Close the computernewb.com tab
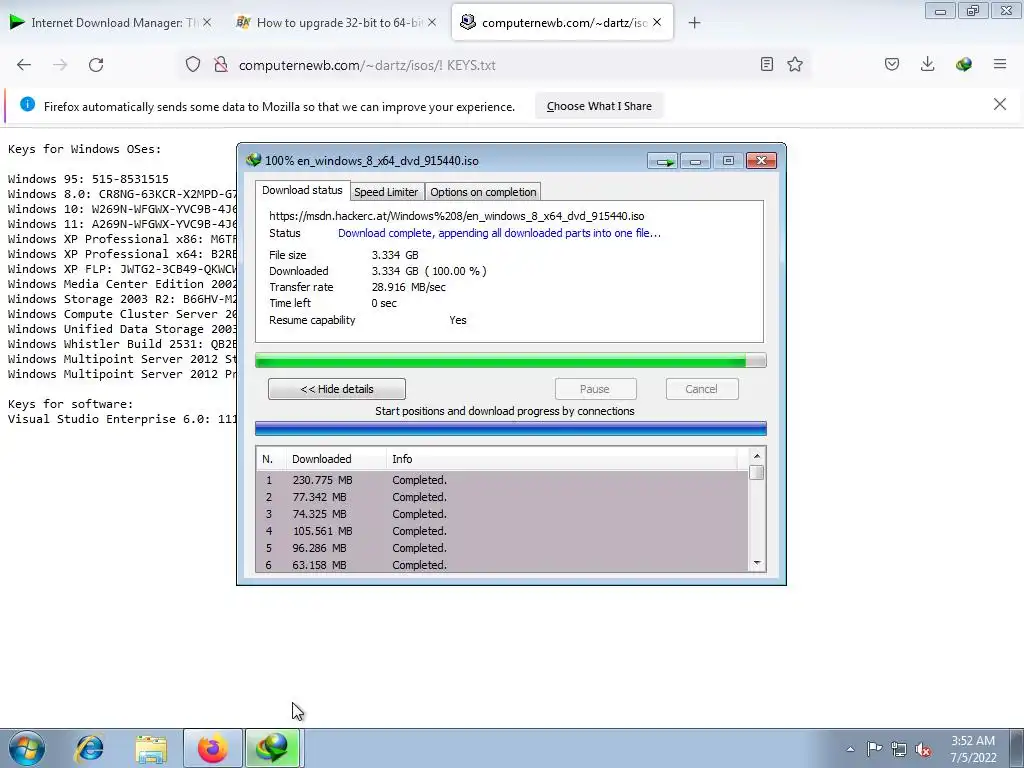 click(x=657, y=23)
